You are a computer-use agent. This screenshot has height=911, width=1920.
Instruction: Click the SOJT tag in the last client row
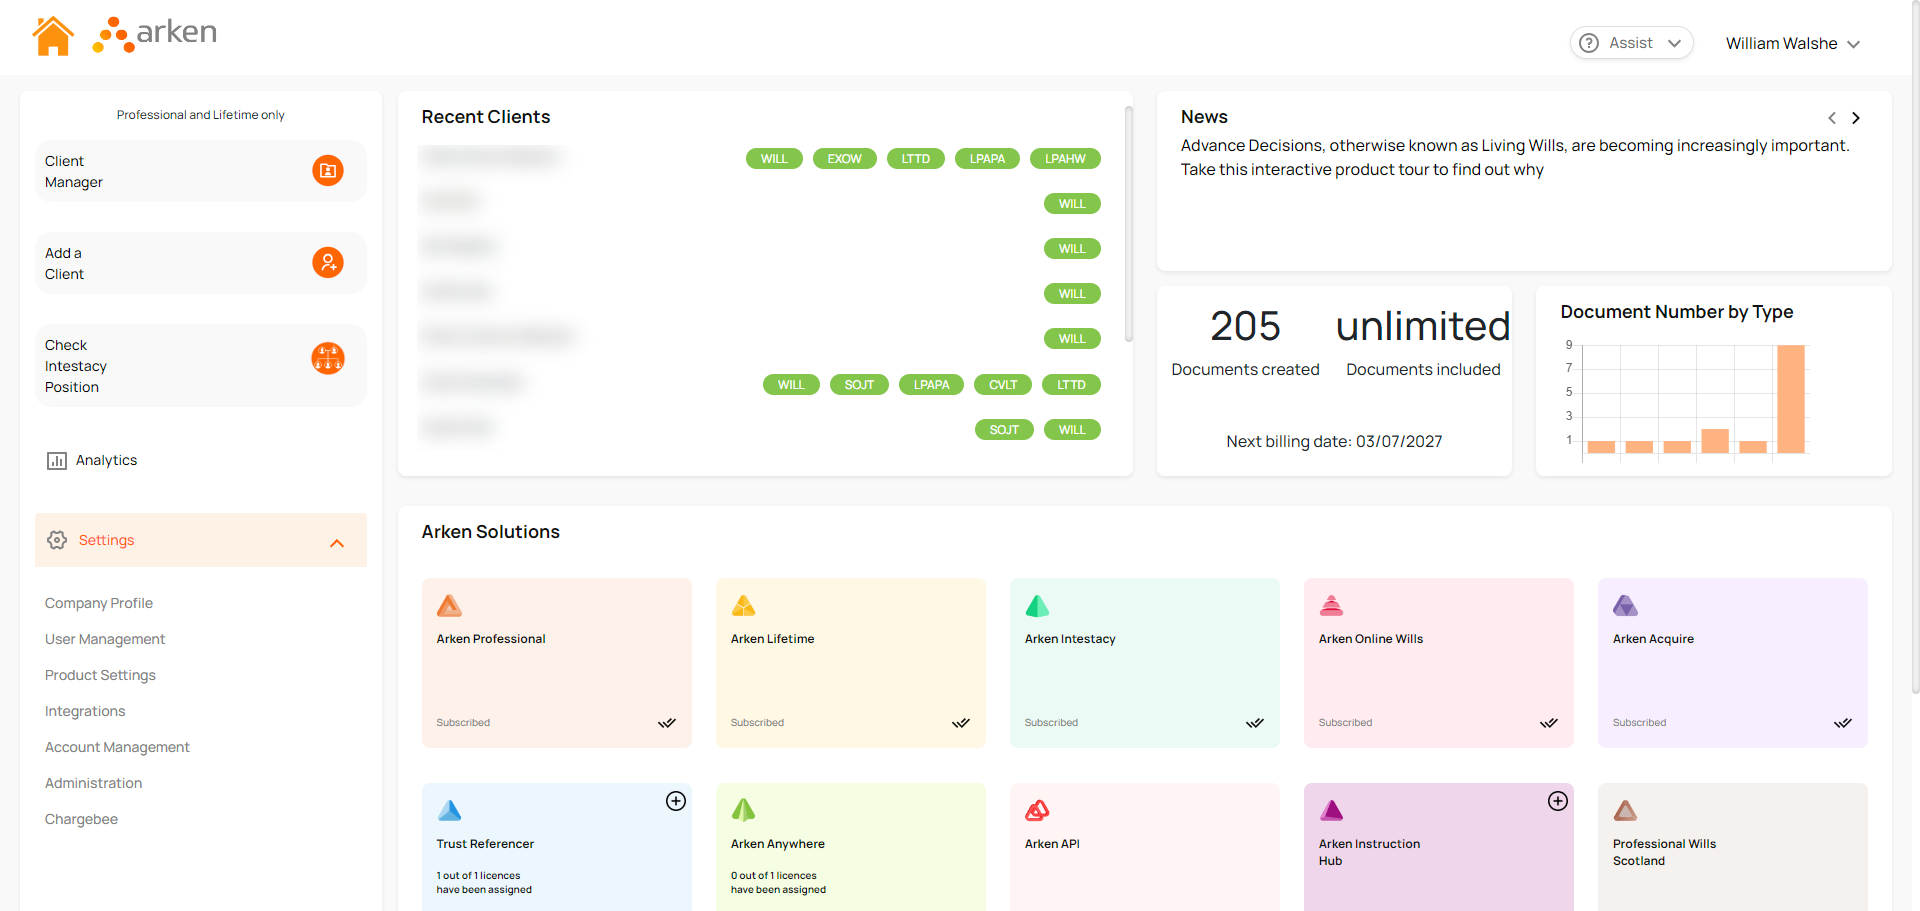click(x=1004, y=430)
